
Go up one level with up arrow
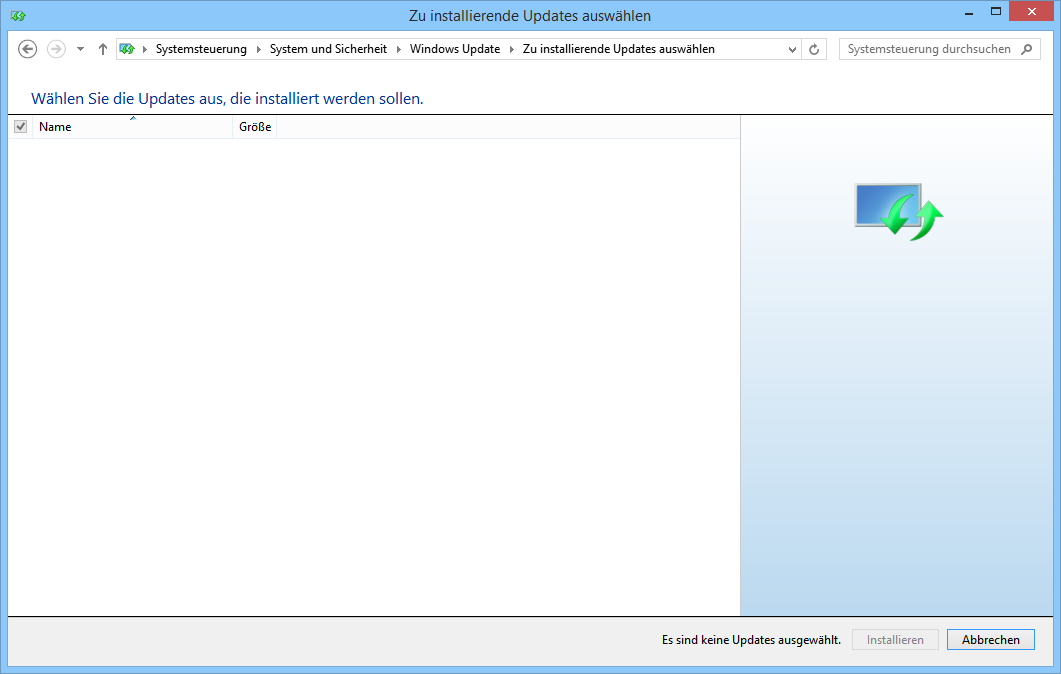(103, 49)
